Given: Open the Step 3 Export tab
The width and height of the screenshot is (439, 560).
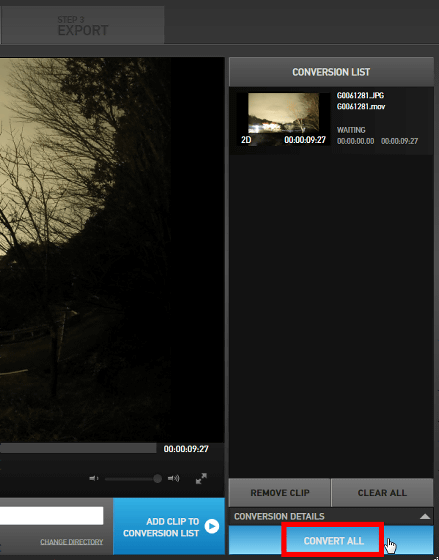Looking at the screenshot, I should tap(83, 25).
